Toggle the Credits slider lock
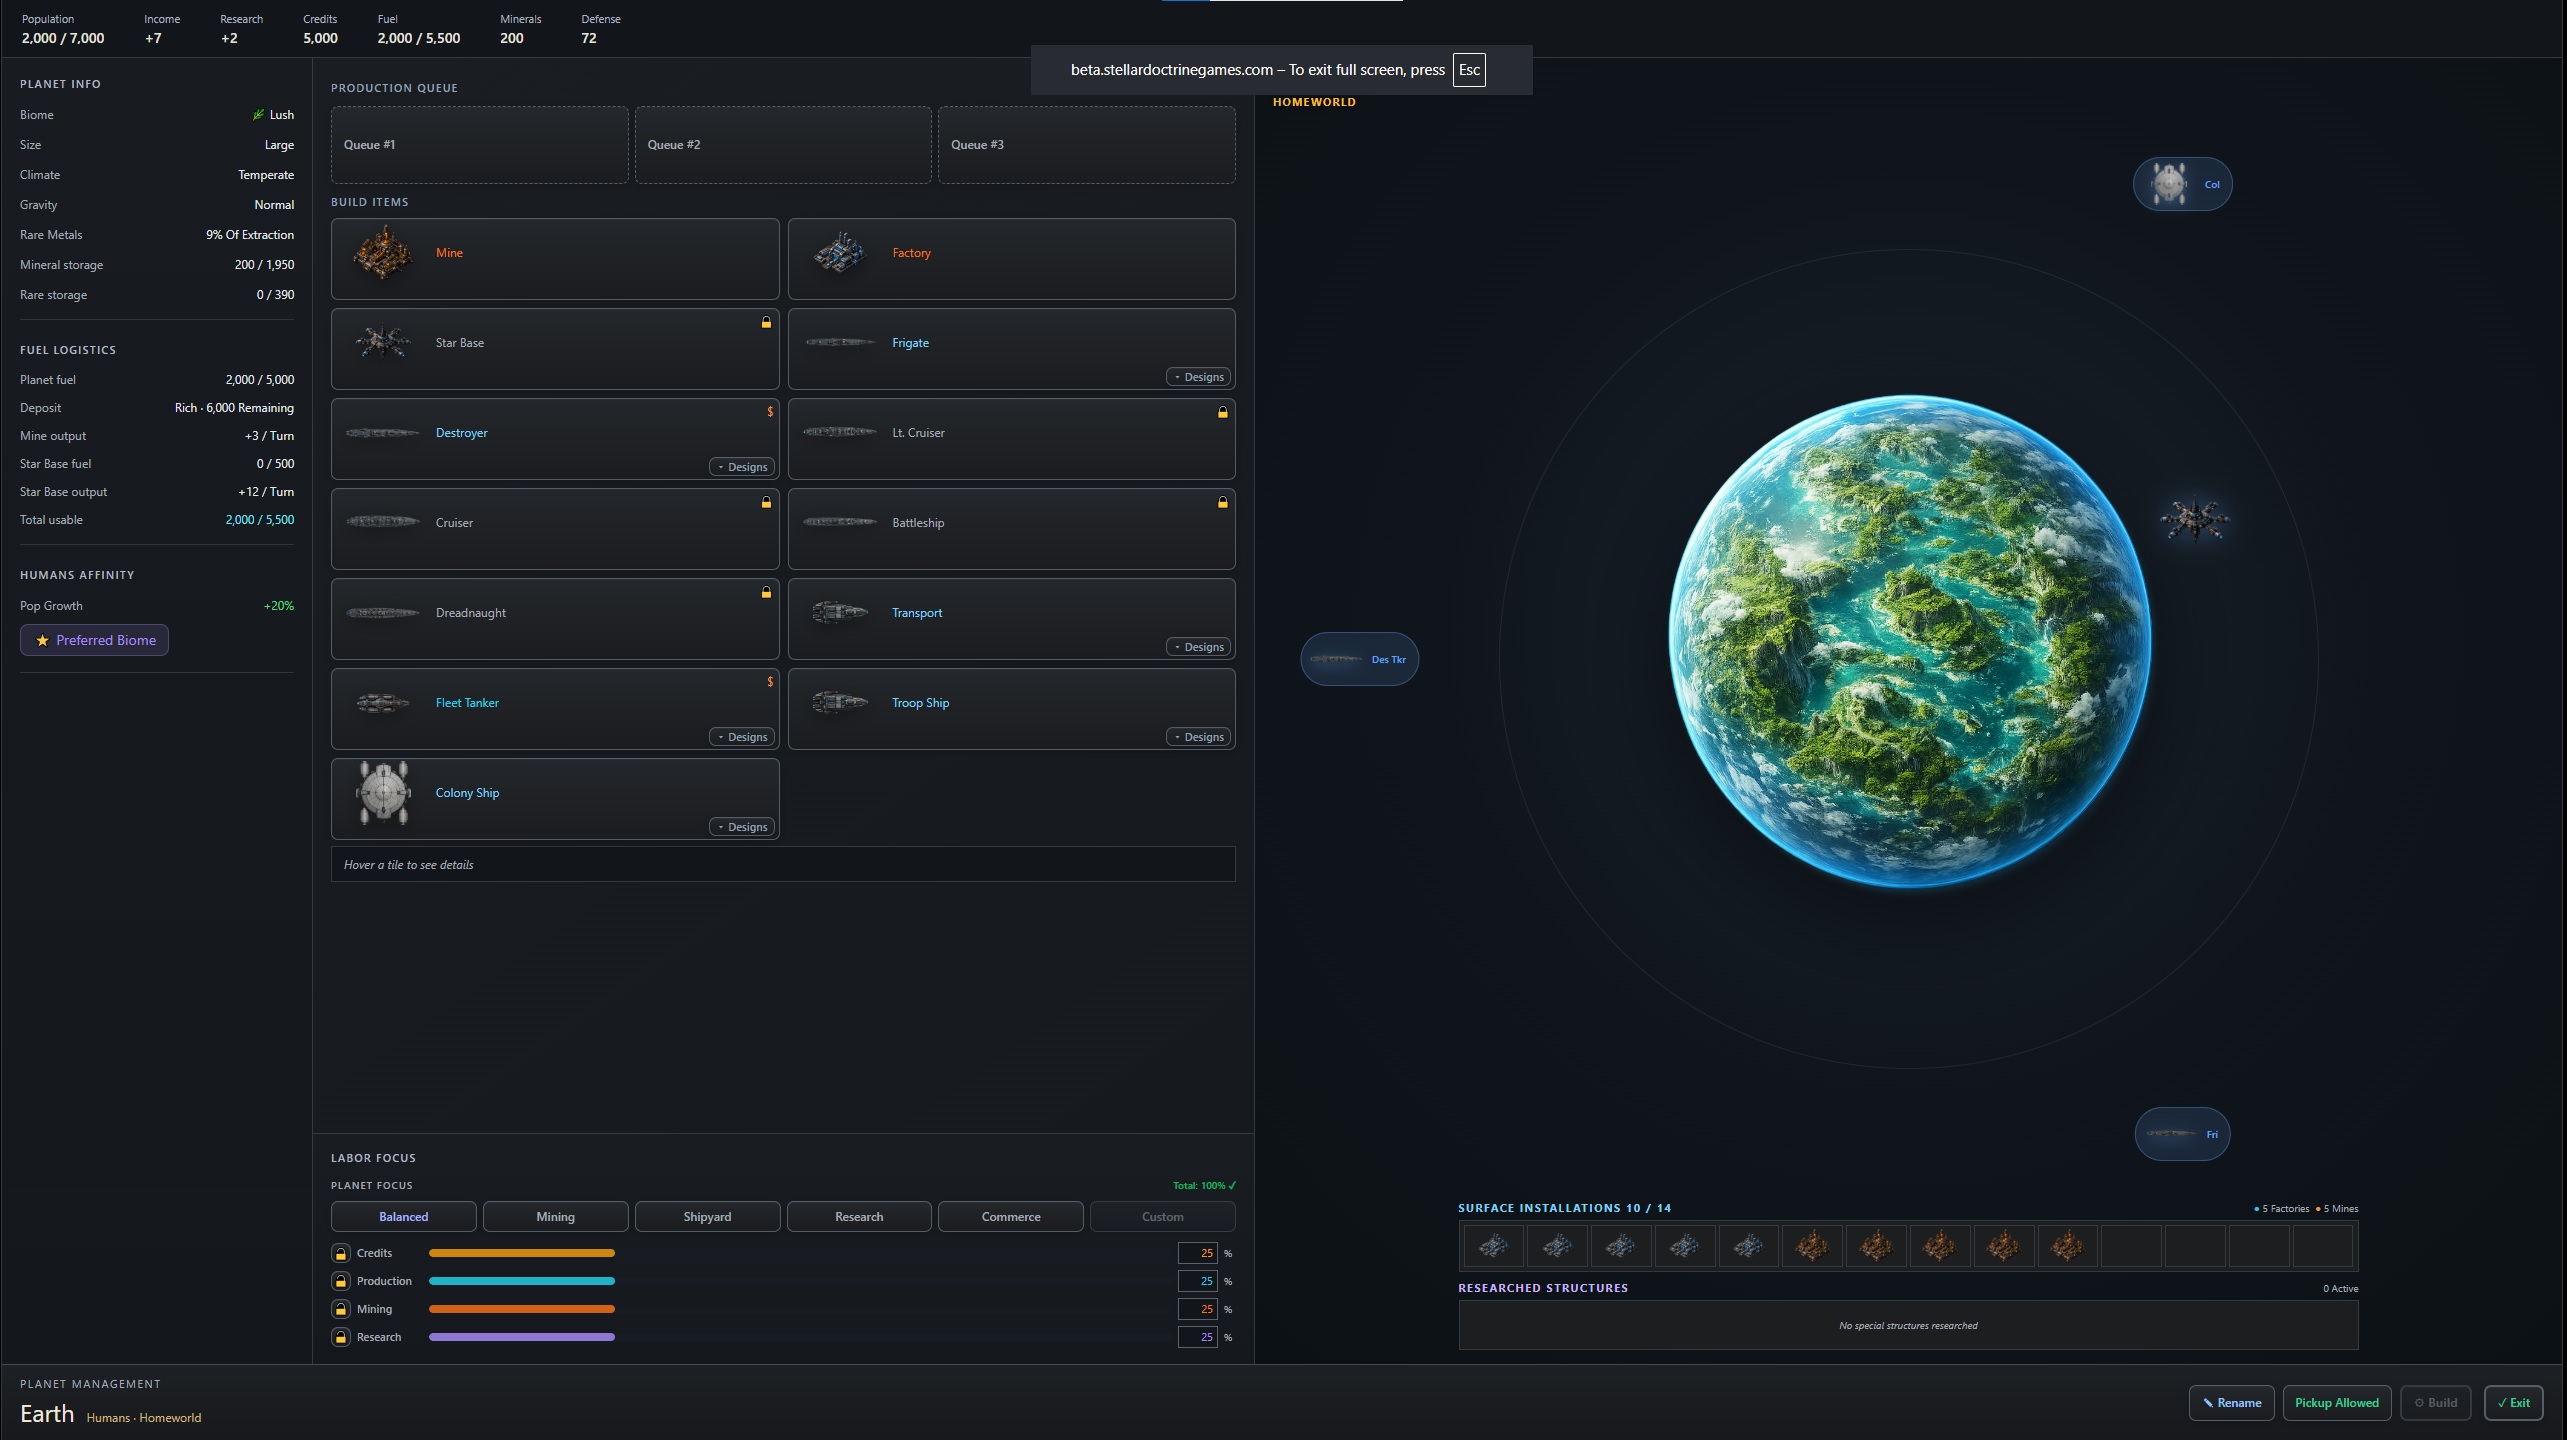 tap(341, 1253)
